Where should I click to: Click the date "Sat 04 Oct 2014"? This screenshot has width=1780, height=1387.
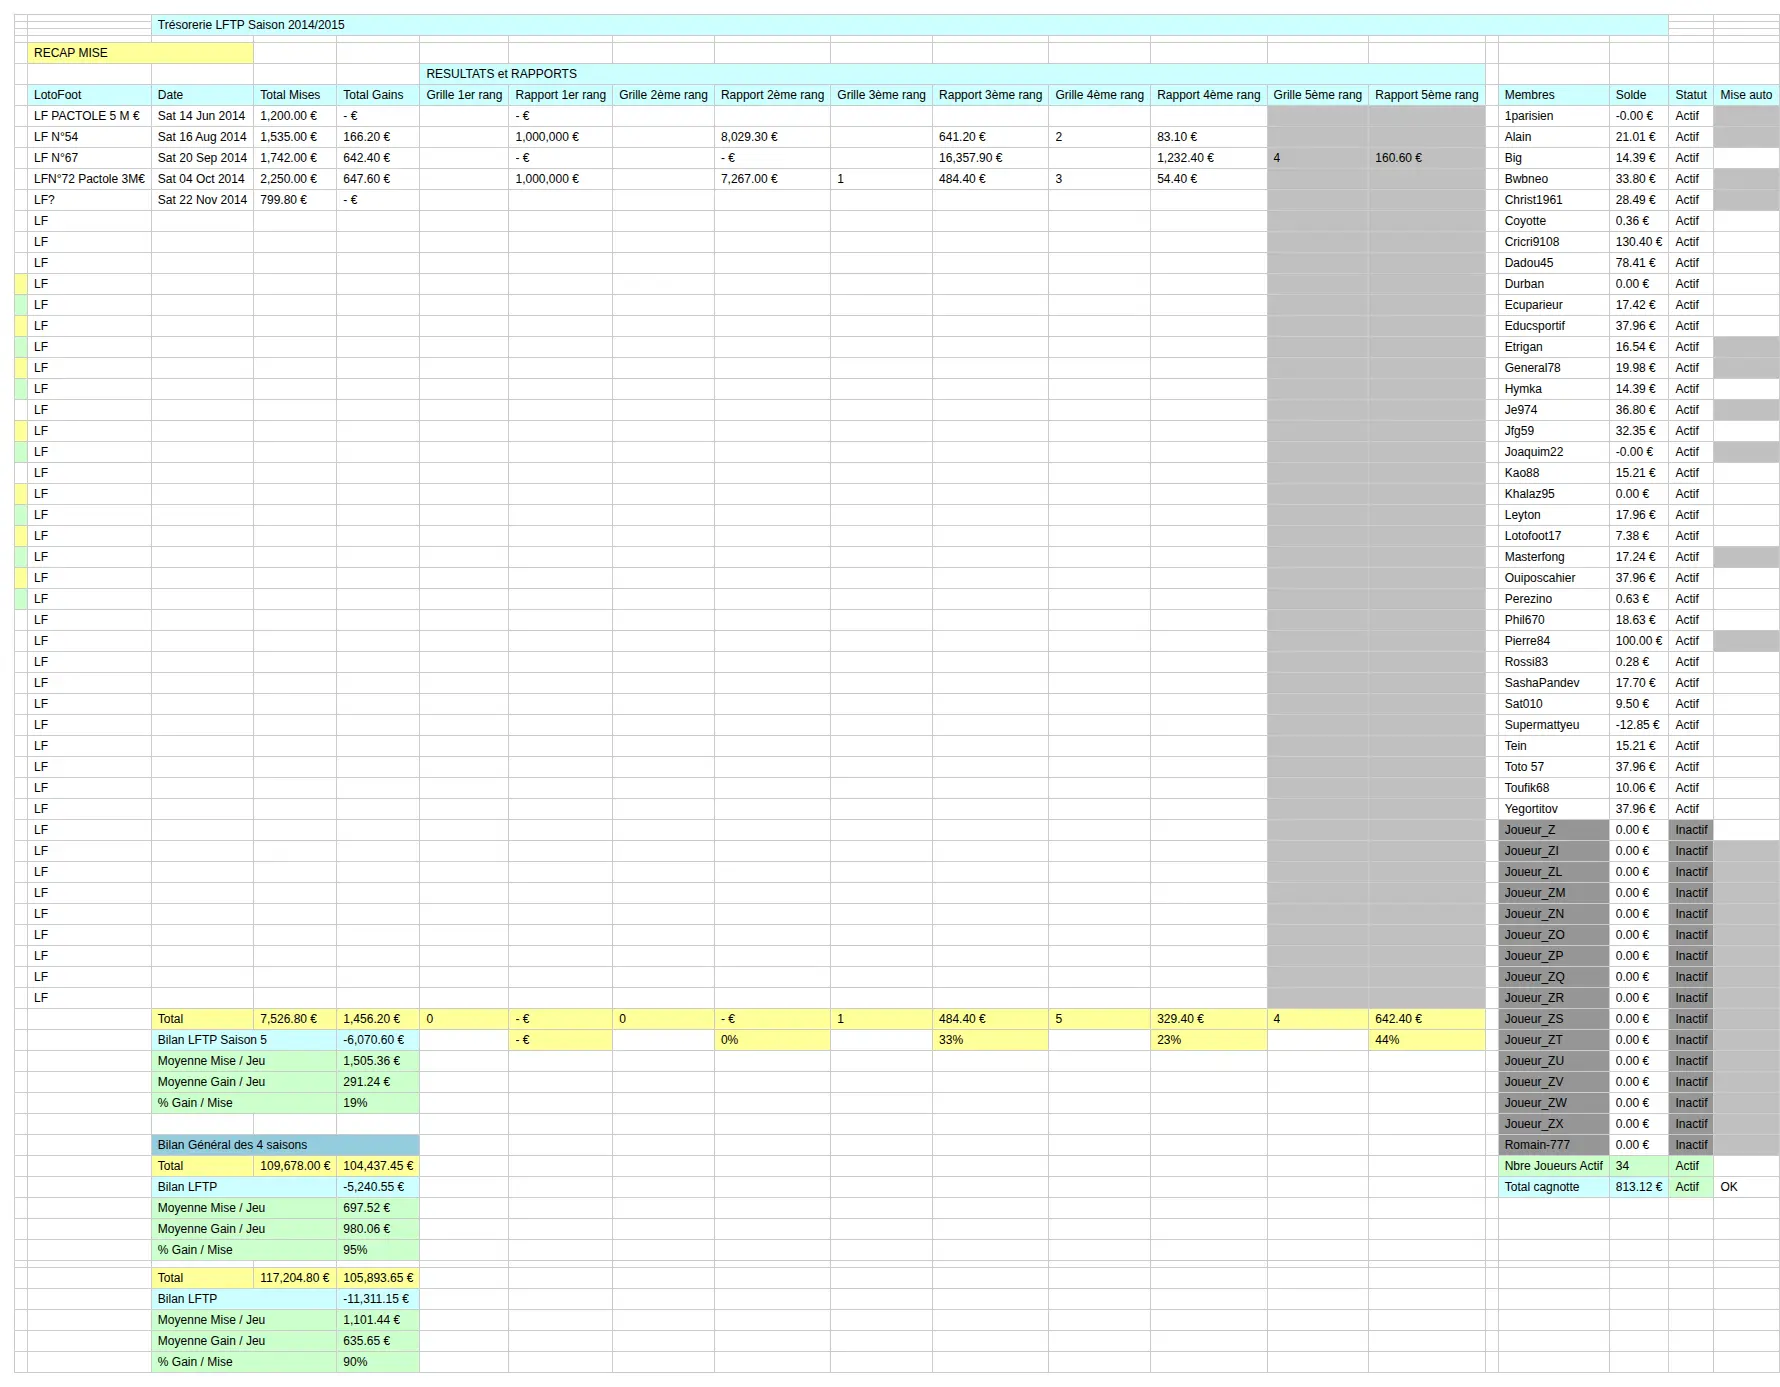coord(202,179)
